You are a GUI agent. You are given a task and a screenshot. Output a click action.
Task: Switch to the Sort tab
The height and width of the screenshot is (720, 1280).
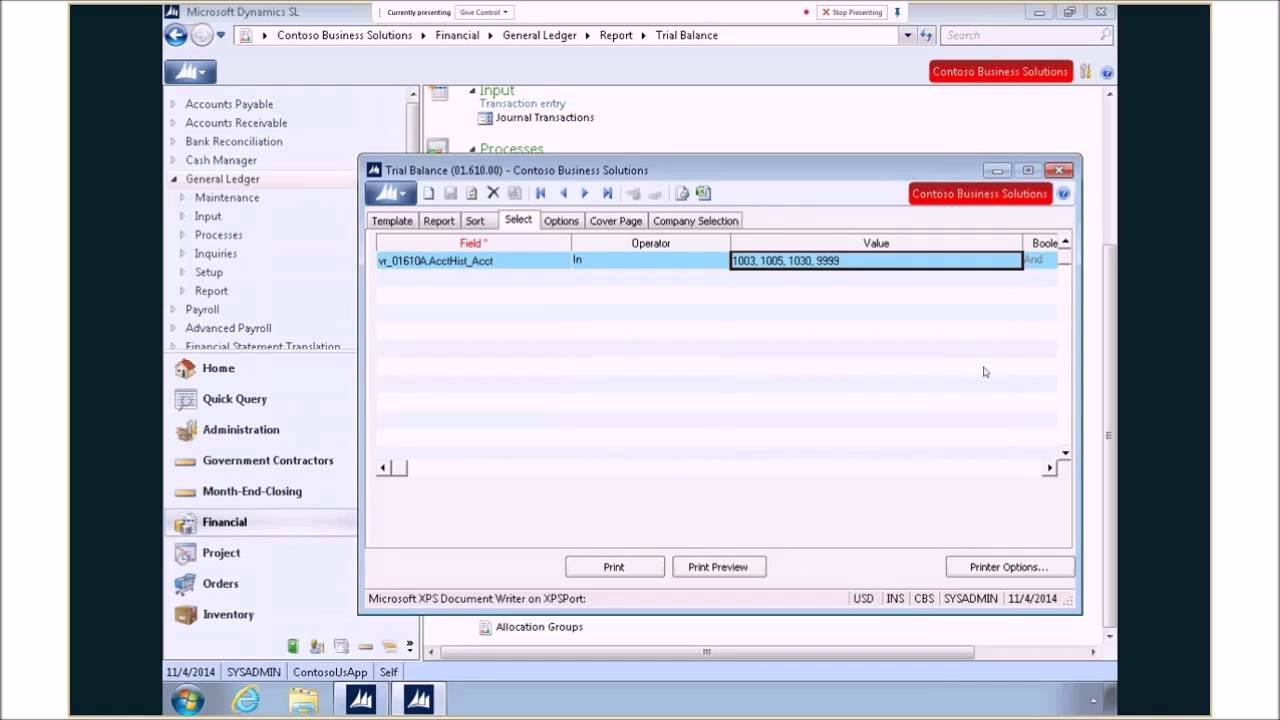(475, 221)
